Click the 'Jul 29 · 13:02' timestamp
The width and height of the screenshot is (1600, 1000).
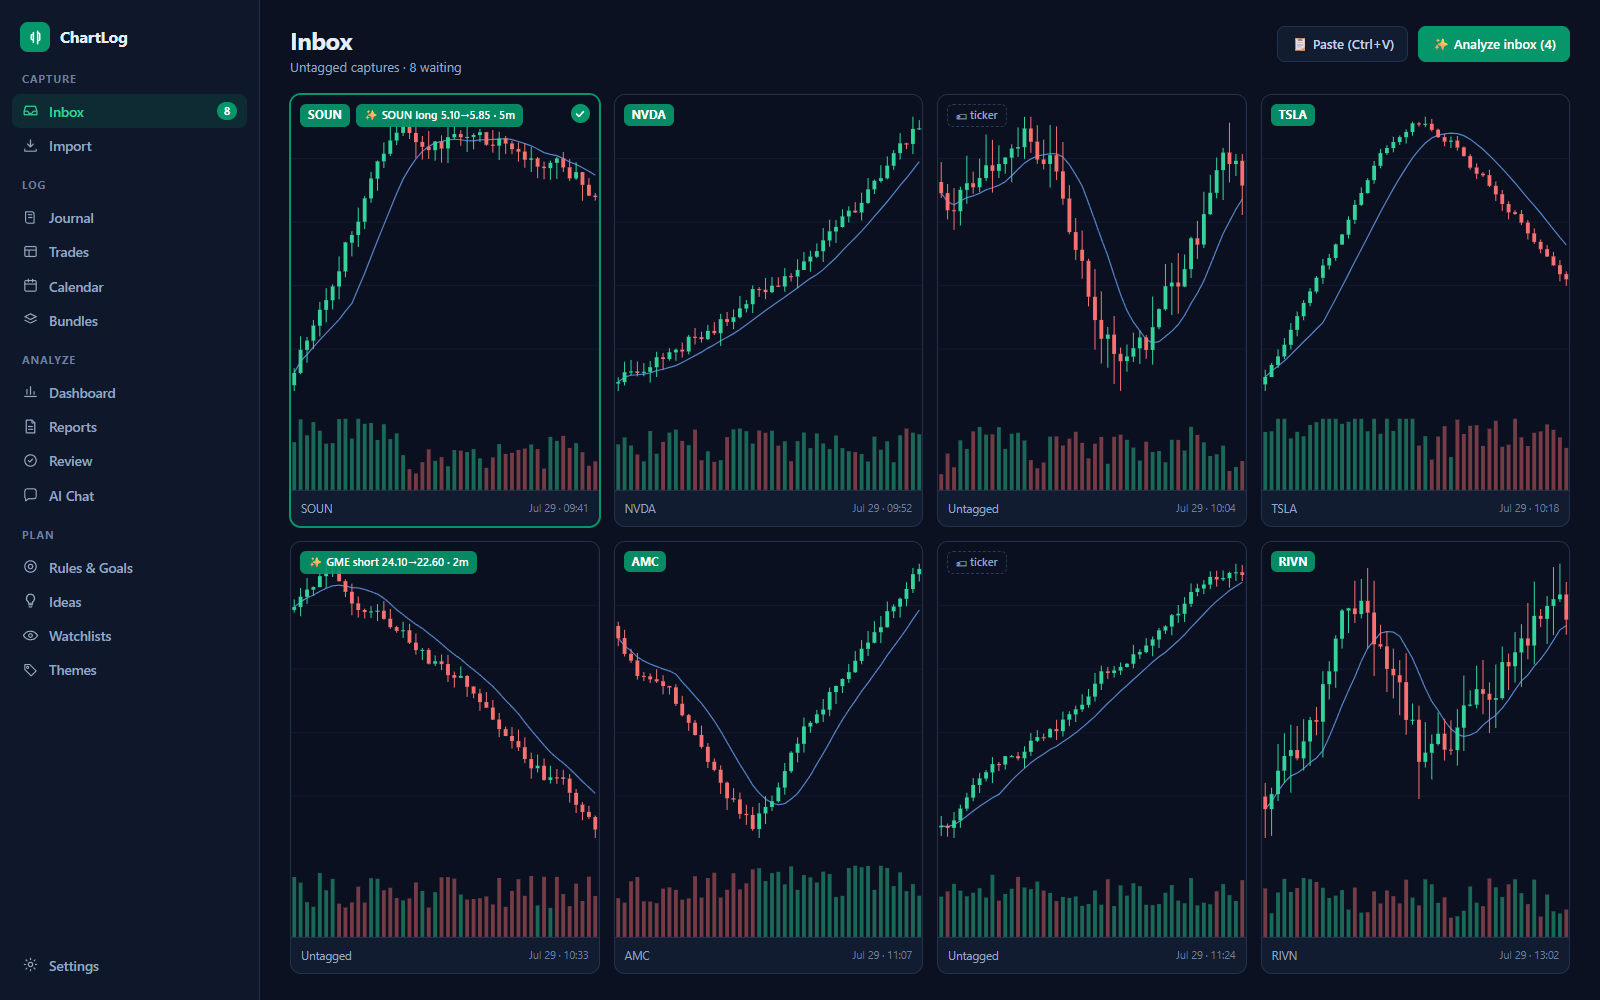(x=1528, y=955)
